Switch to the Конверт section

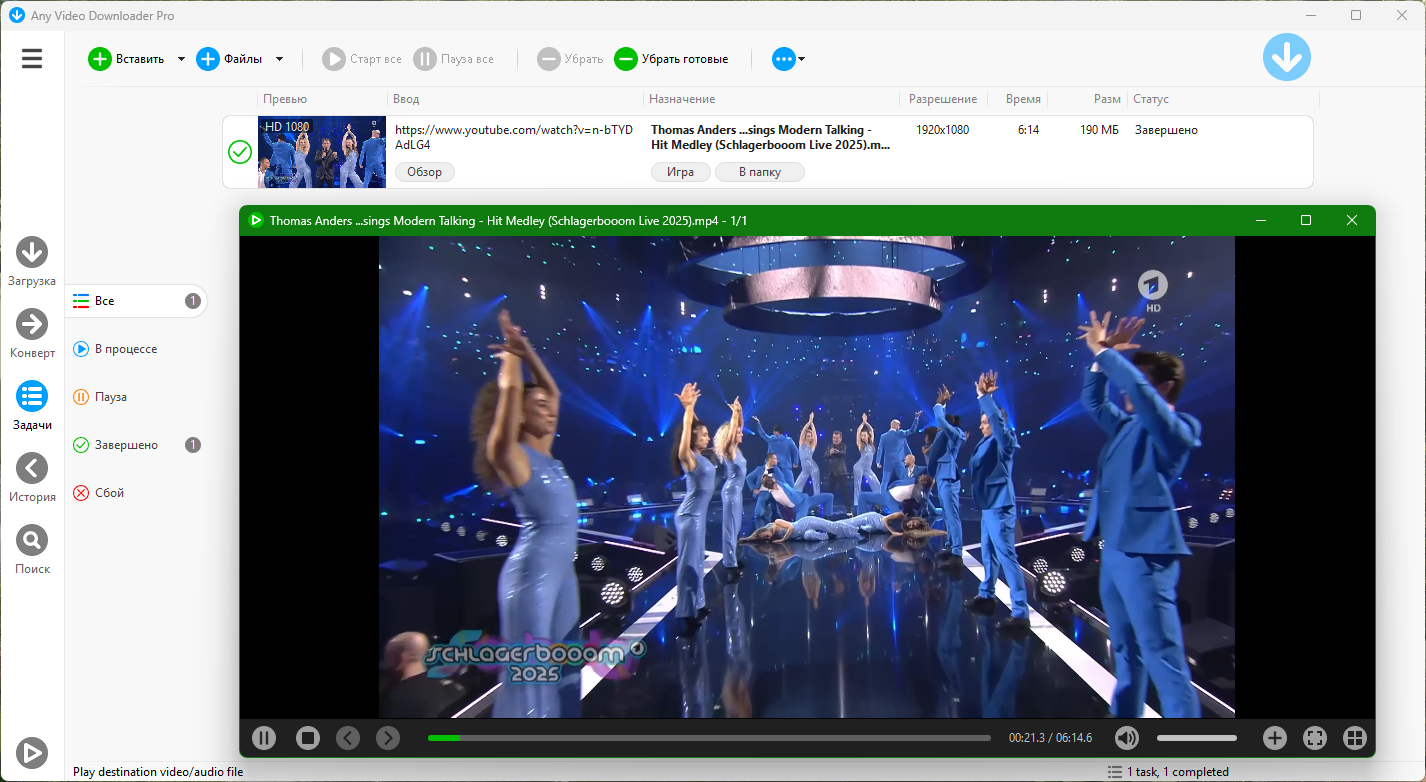click(x=32, y=333)
